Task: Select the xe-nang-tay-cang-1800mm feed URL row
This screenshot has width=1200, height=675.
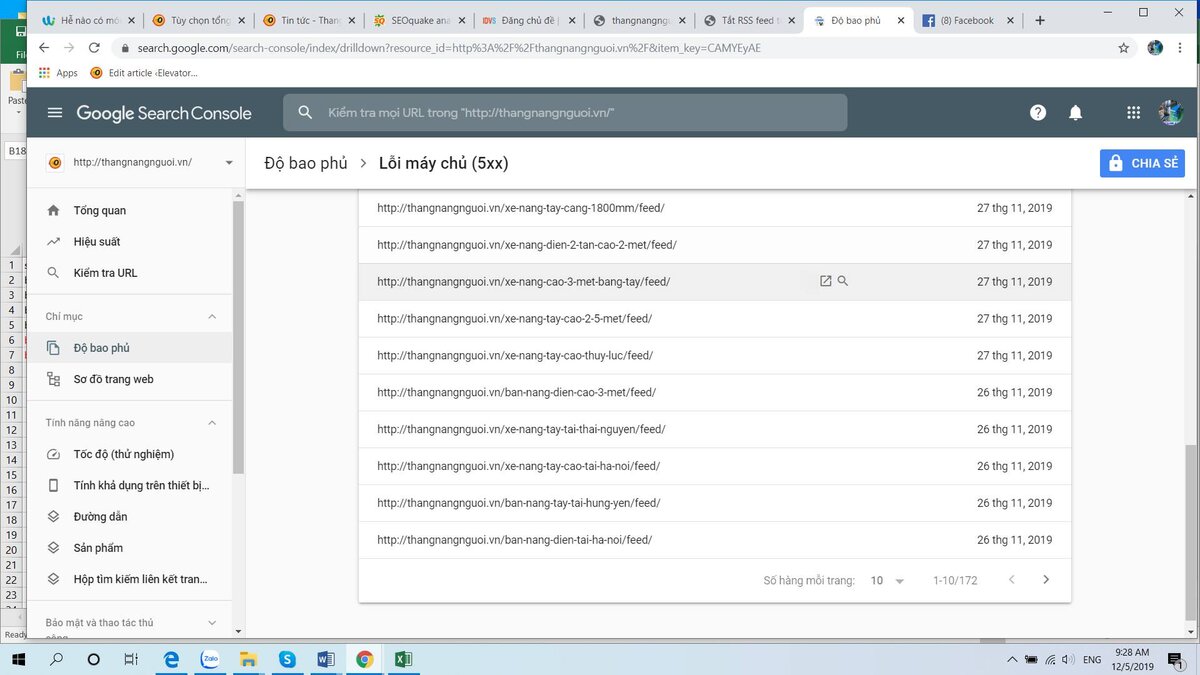Action: coord(714,208)
